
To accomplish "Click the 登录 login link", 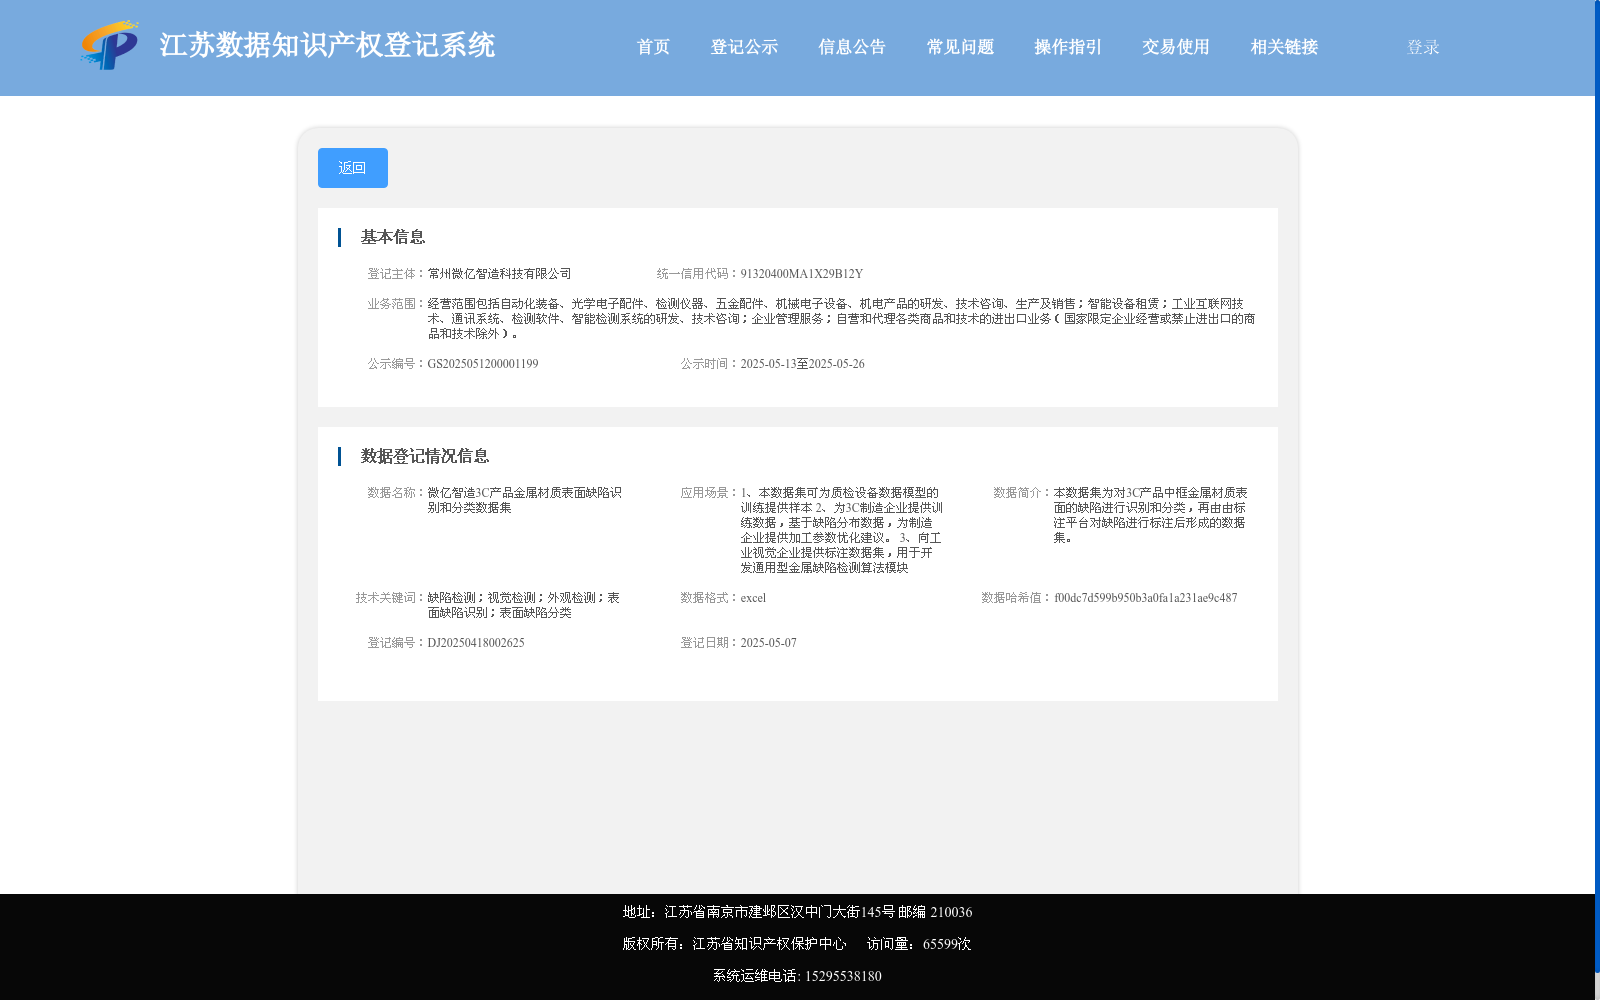I will click(x=1423, y=47).
